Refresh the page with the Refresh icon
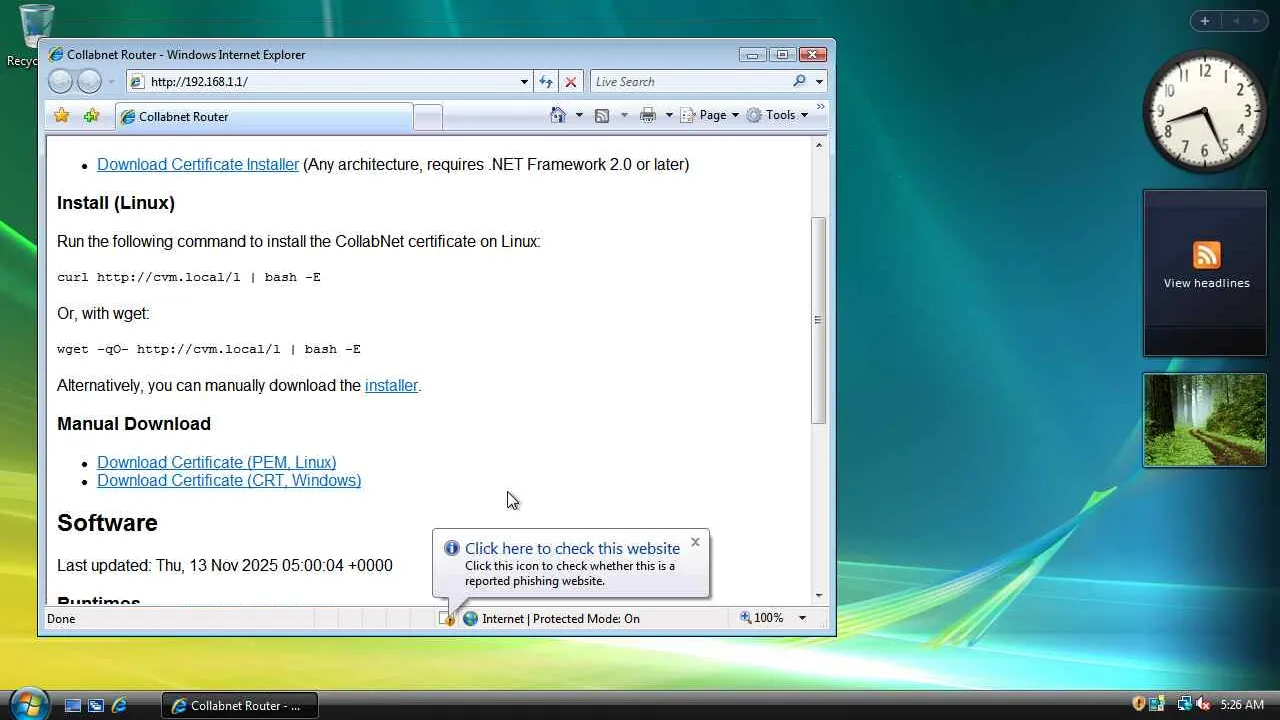The height and width of the screenshot is (720, 1280). [x=546, y=82]
